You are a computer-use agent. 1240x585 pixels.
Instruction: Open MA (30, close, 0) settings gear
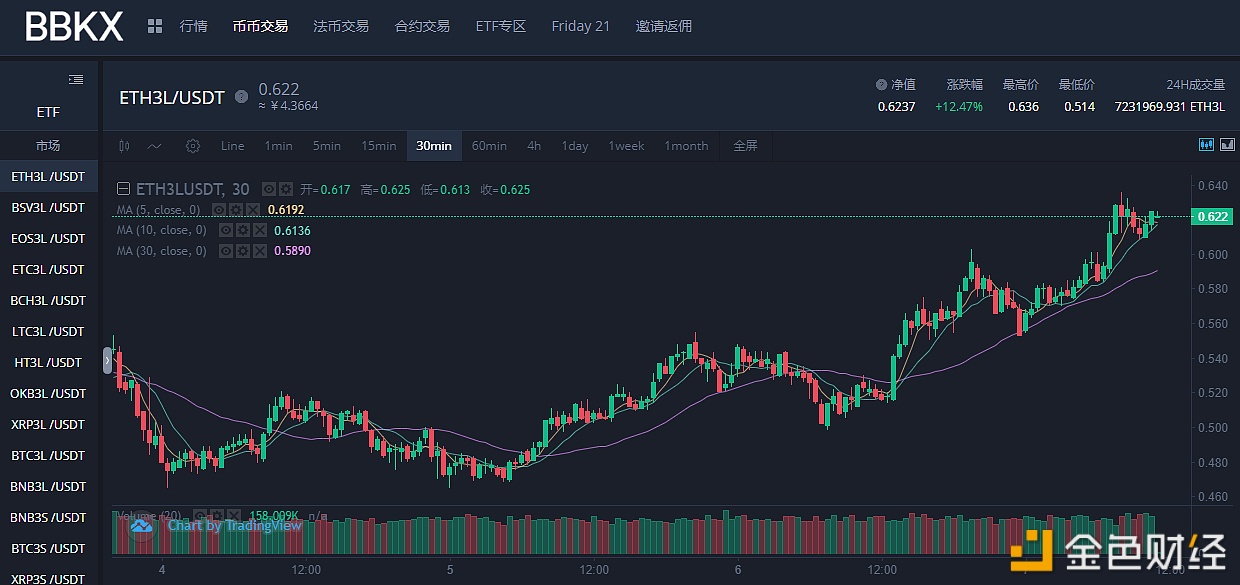coord(243,251)
